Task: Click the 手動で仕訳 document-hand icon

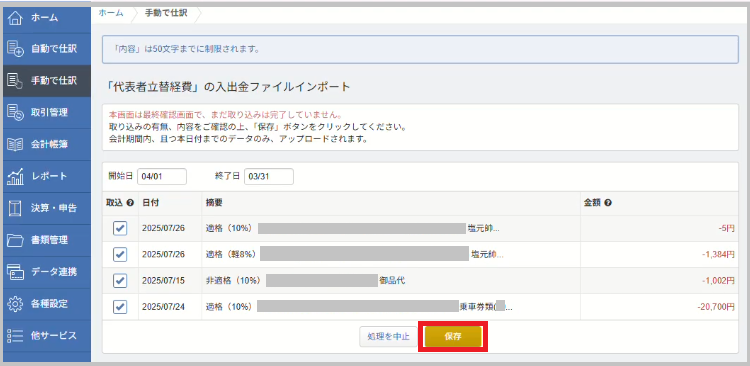Action: [x=15, y=81]
